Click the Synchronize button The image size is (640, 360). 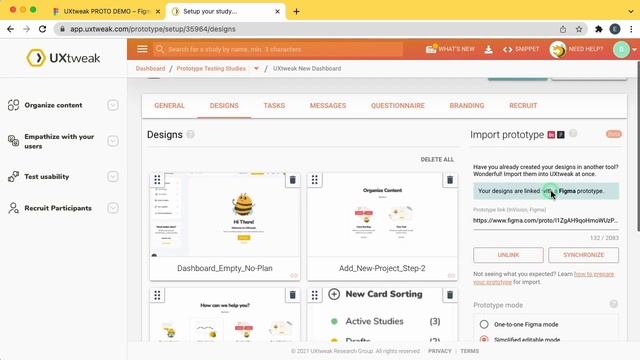[x=583, y=255]
